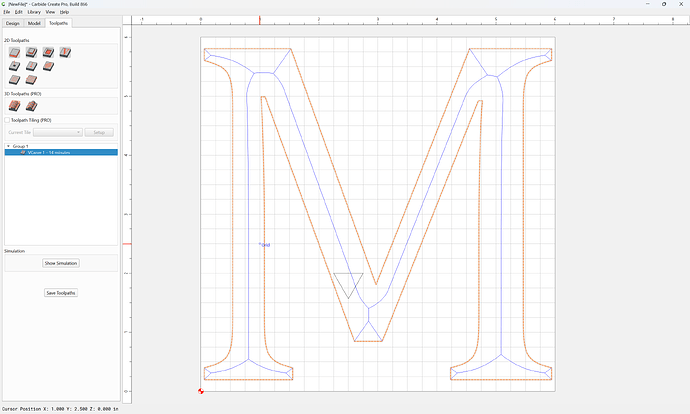This screenshot has width=690, height=414.
Task: Click the middle icon in second toolpath row
Action: pyautogui.click(x=31, y=66)
